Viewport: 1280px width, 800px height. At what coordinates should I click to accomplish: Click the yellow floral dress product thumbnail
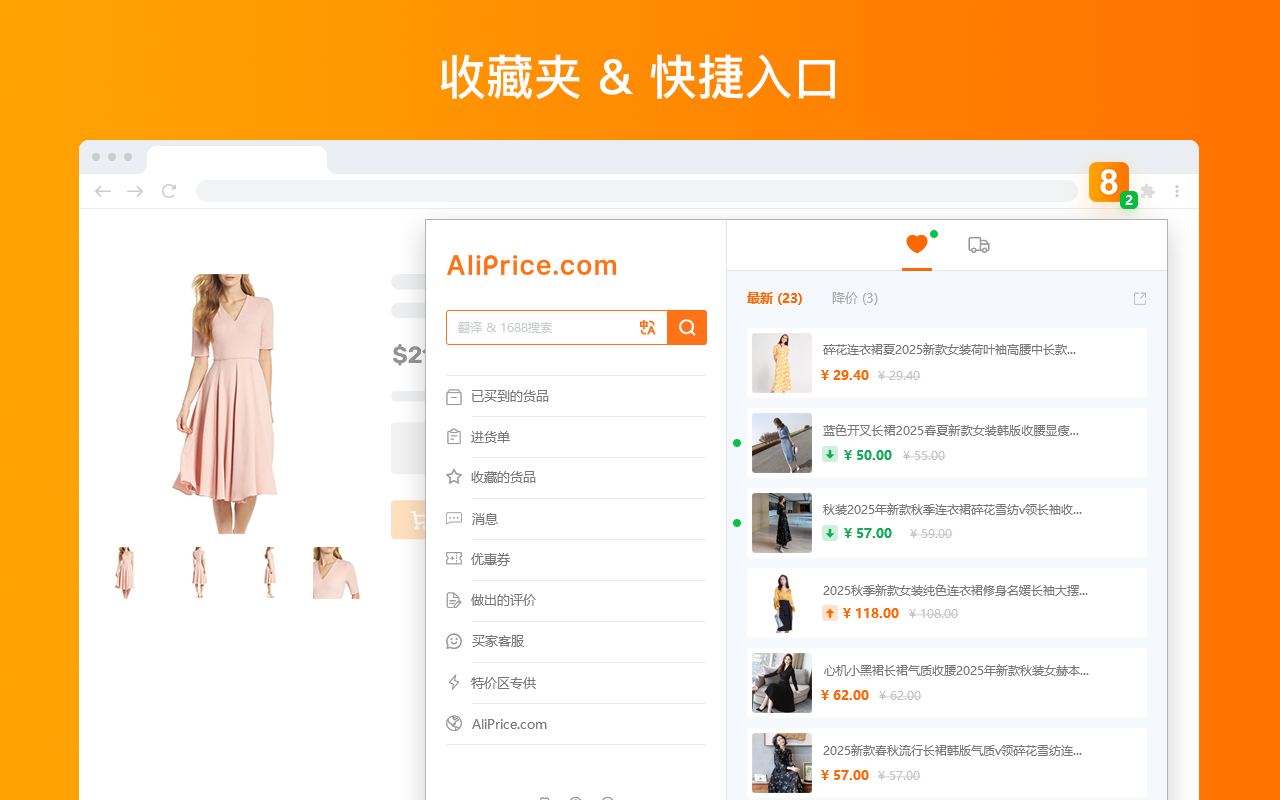781,362
